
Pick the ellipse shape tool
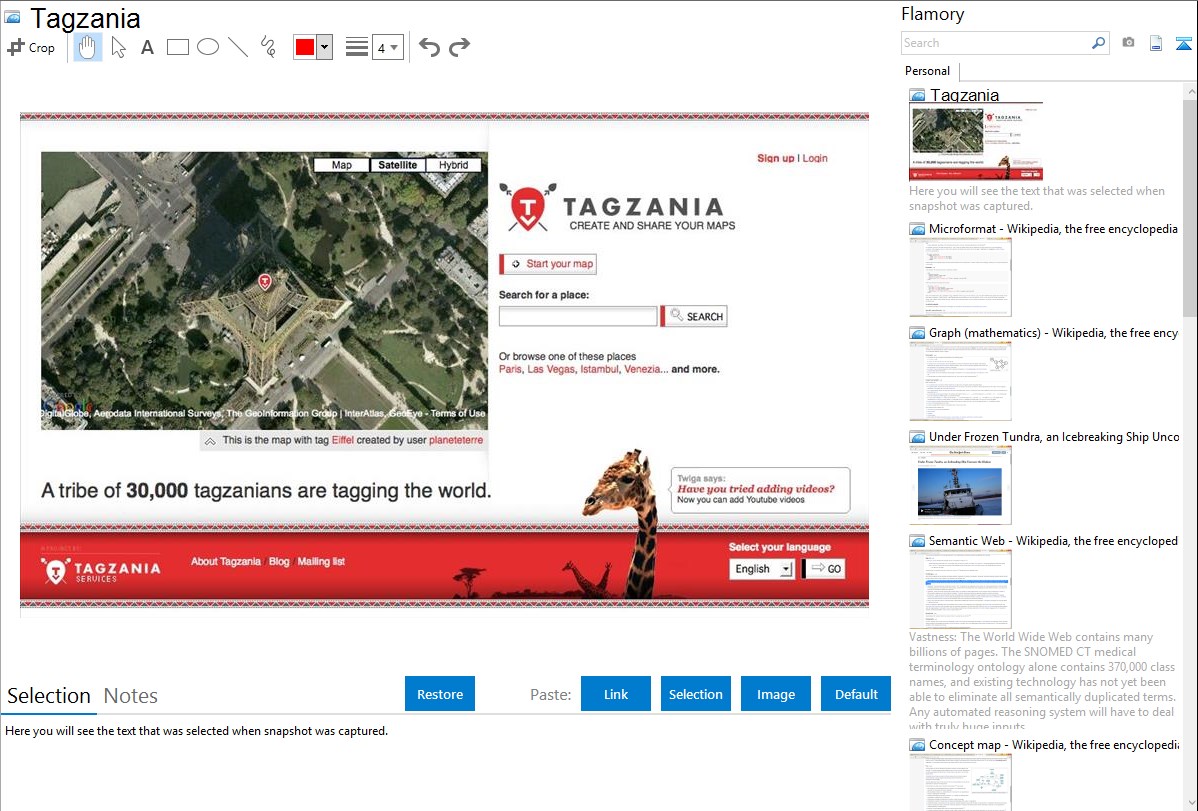pos(208,47)
